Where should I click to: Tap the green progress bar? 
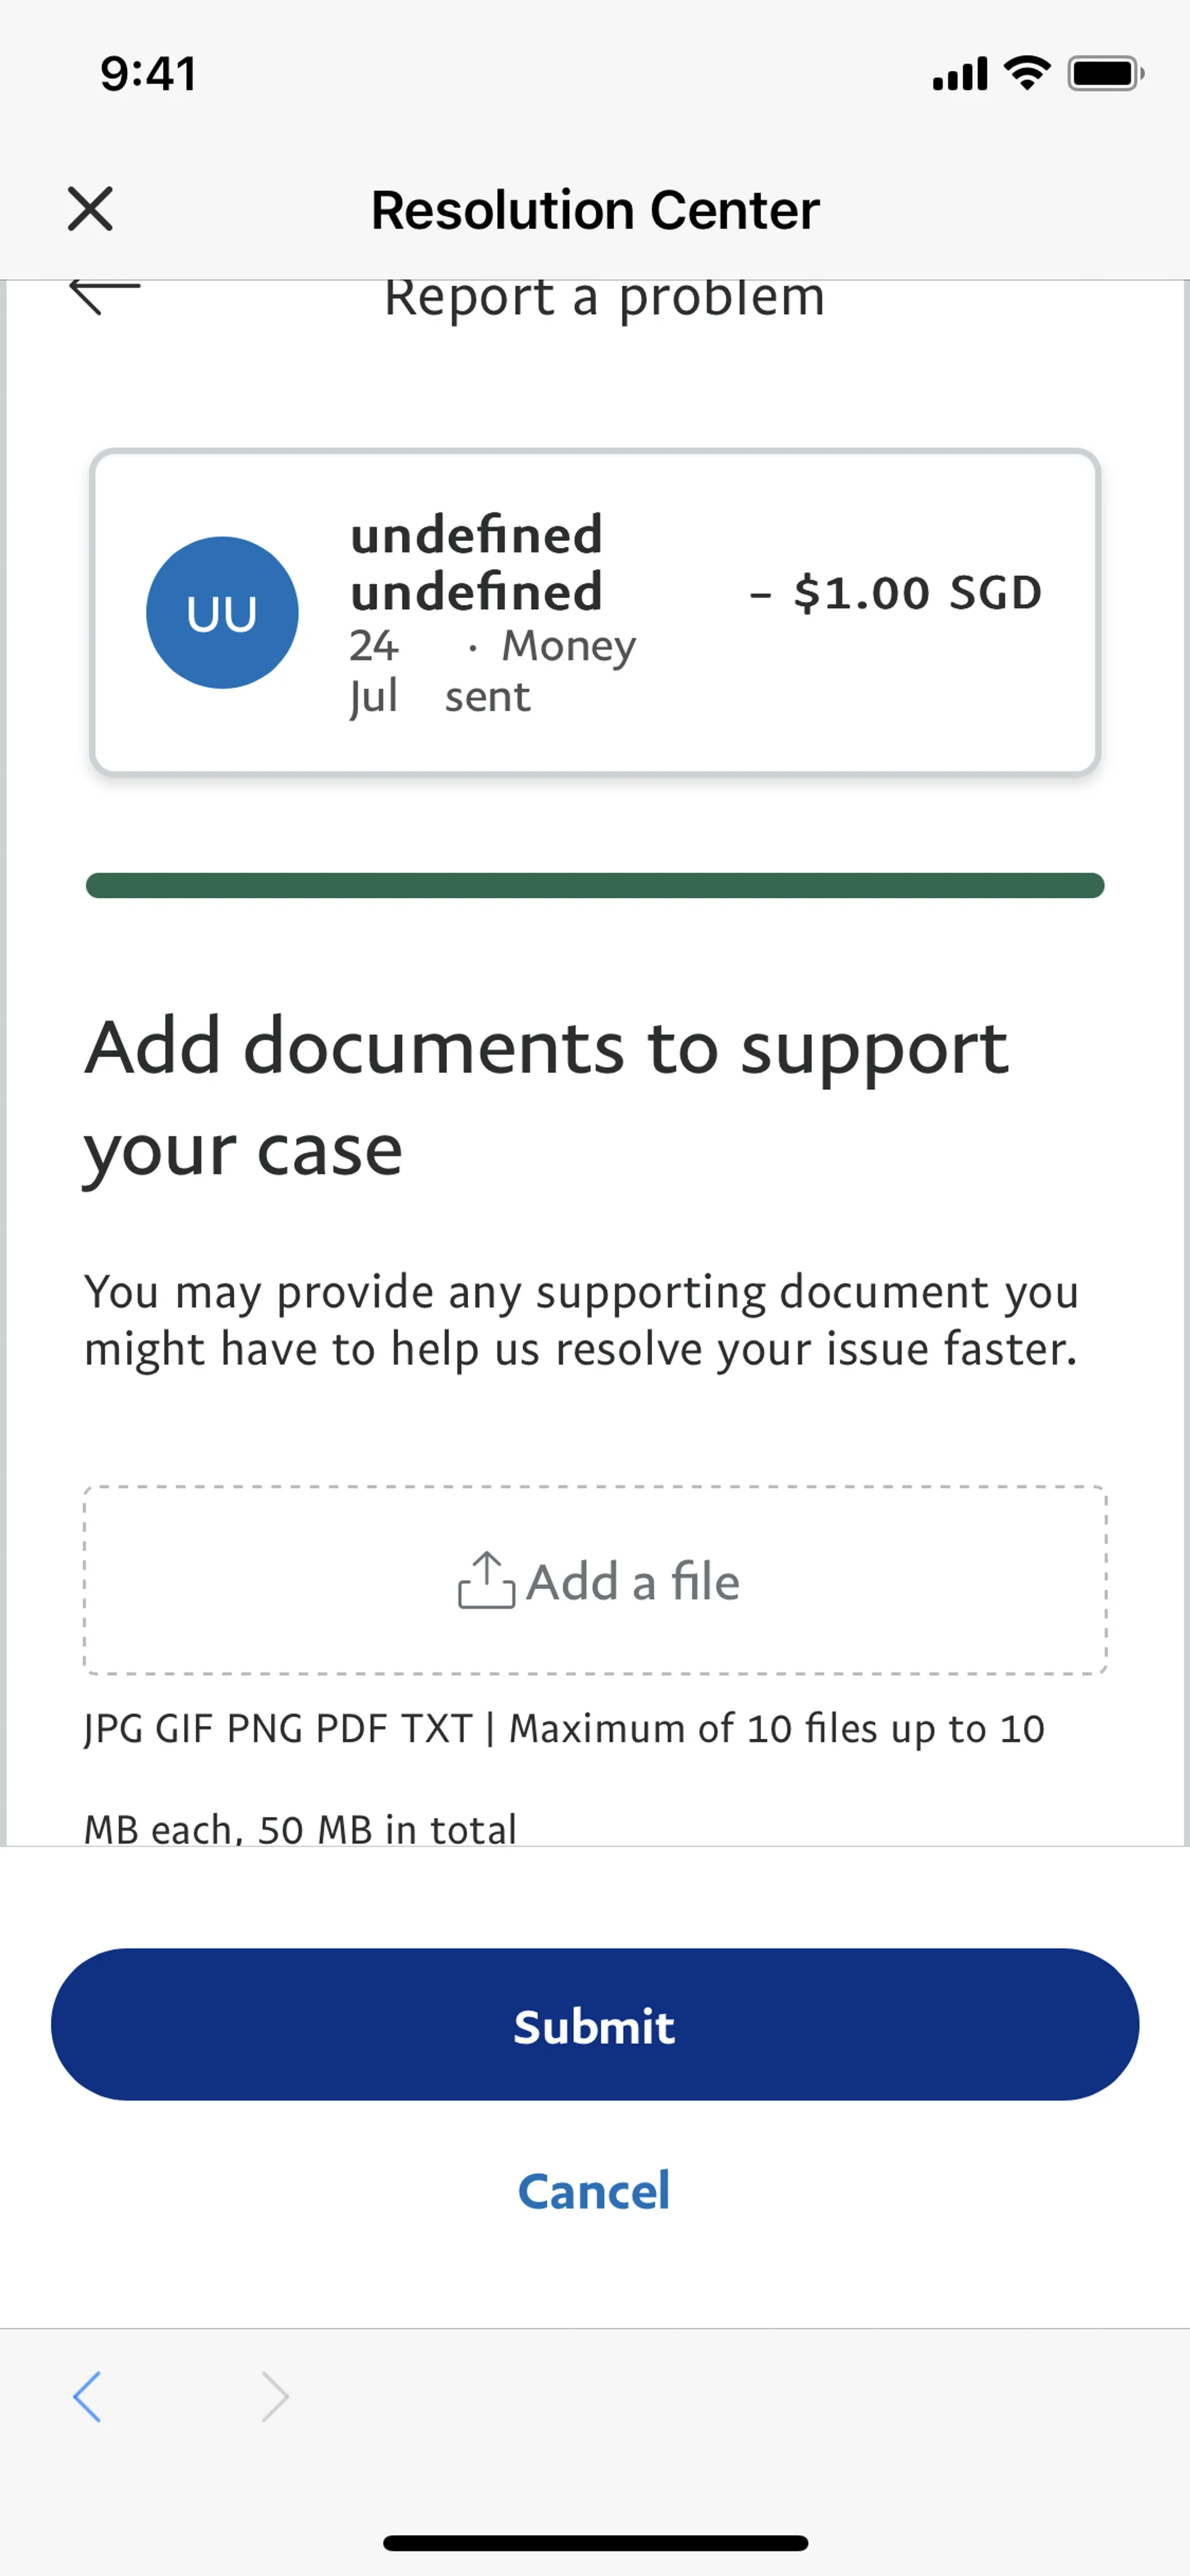tap(595, 885)
